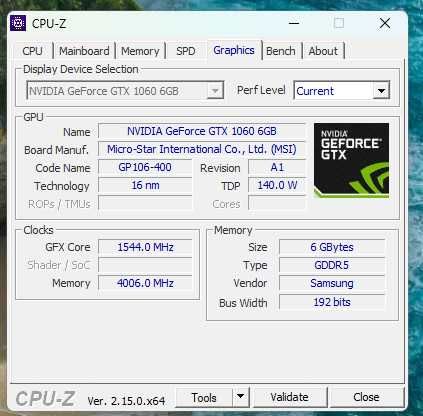Click the Close button at bottom
Viewport: 423px width, 416px height.
coord(366,397)
